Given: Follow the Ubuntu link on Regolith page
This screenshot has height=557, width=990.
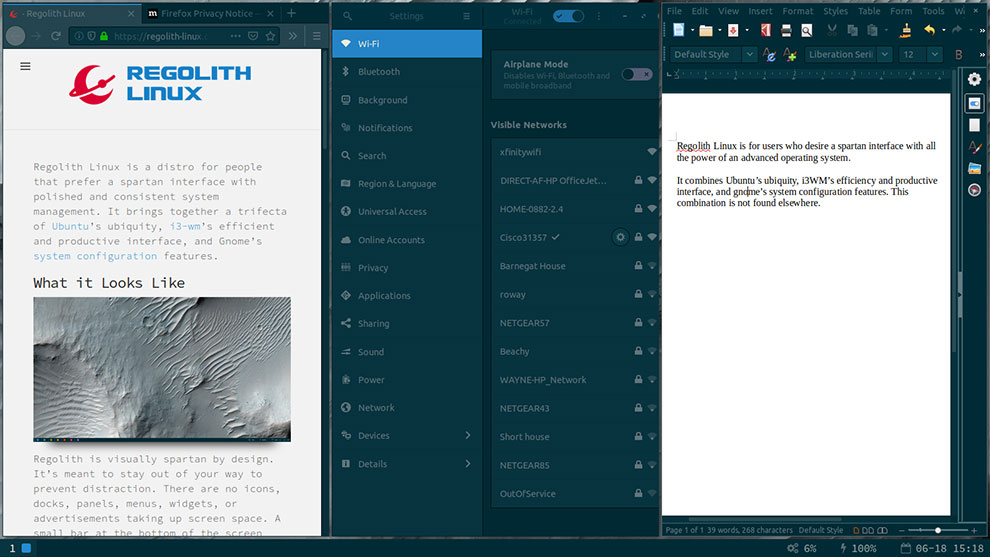Looking at the screenshot, I should [x=70, y=226].
